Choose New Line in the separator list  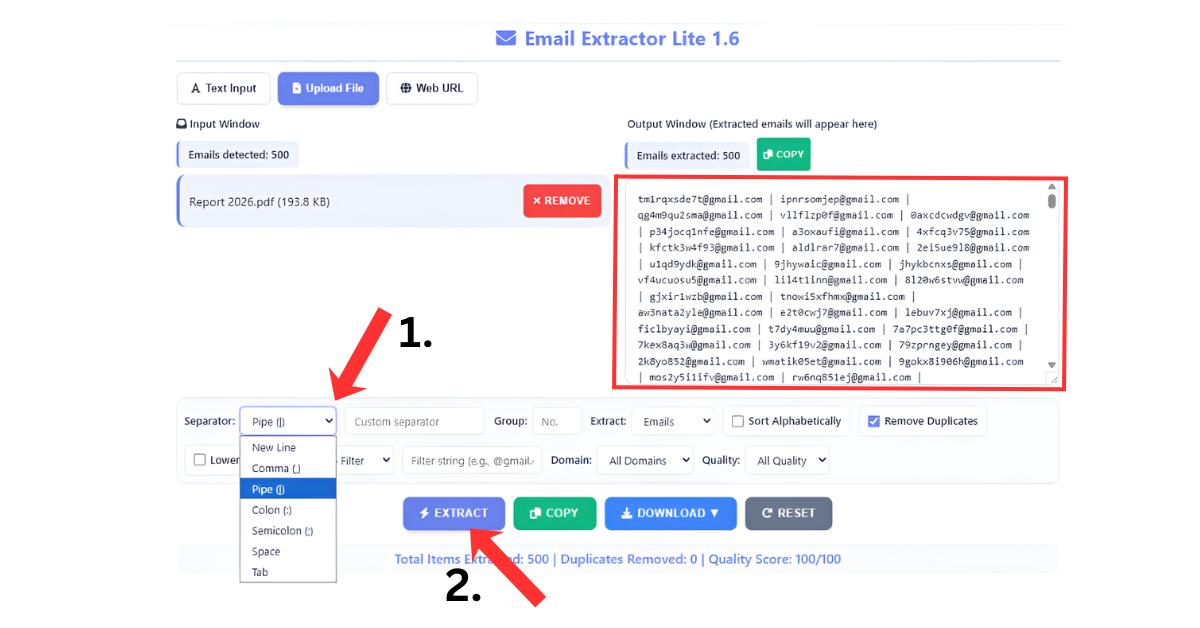click(288, 448)
